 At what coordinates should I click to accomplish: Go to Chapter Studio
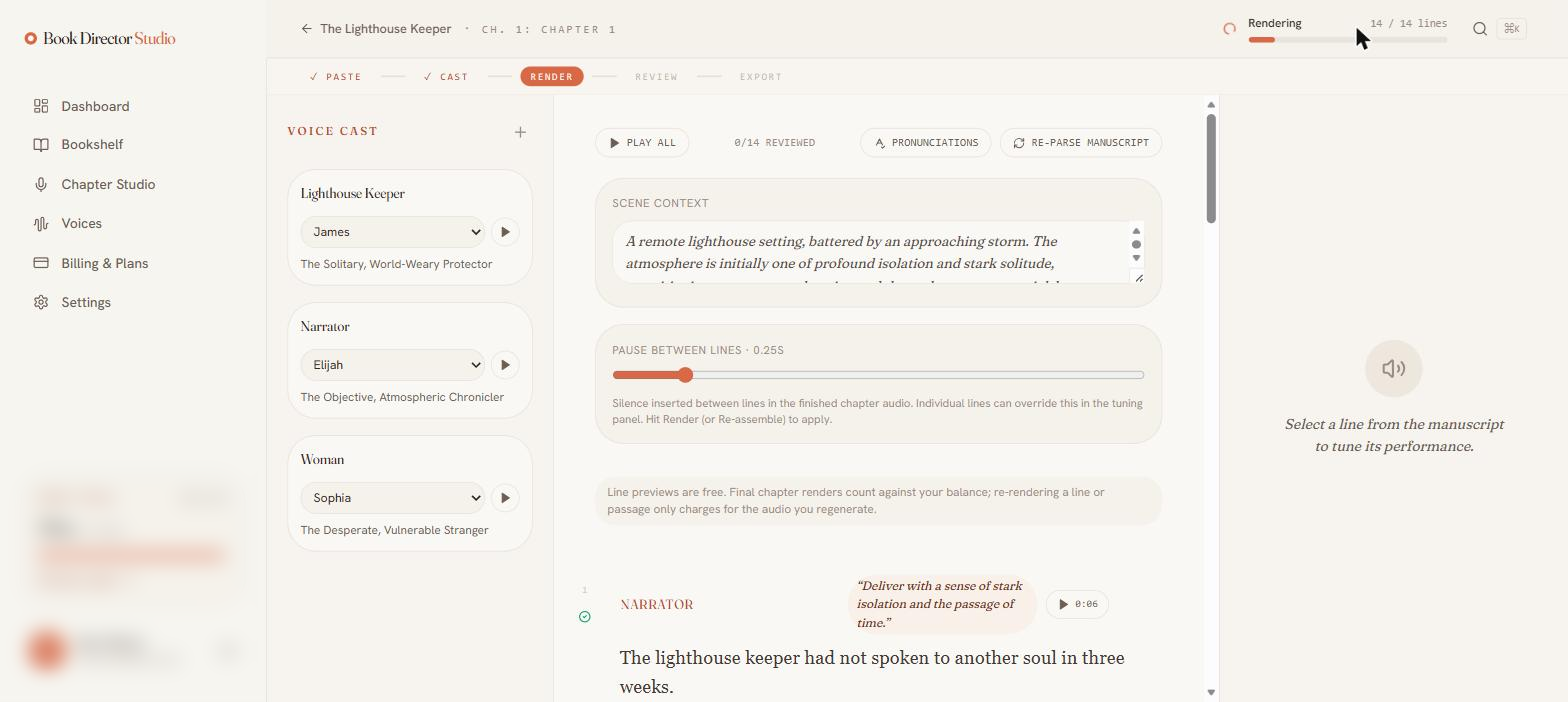pyautogui.click(x=108, y=184)
